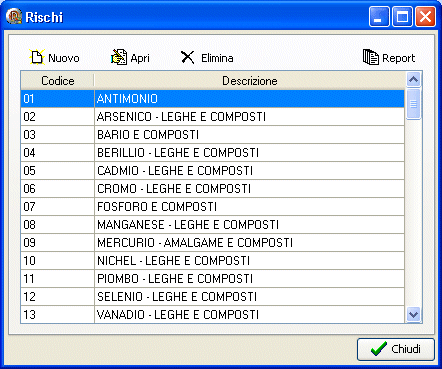Screen dimensions: 442x369
Task: Delete the entry using Elimina label
Action: point(217,58)
